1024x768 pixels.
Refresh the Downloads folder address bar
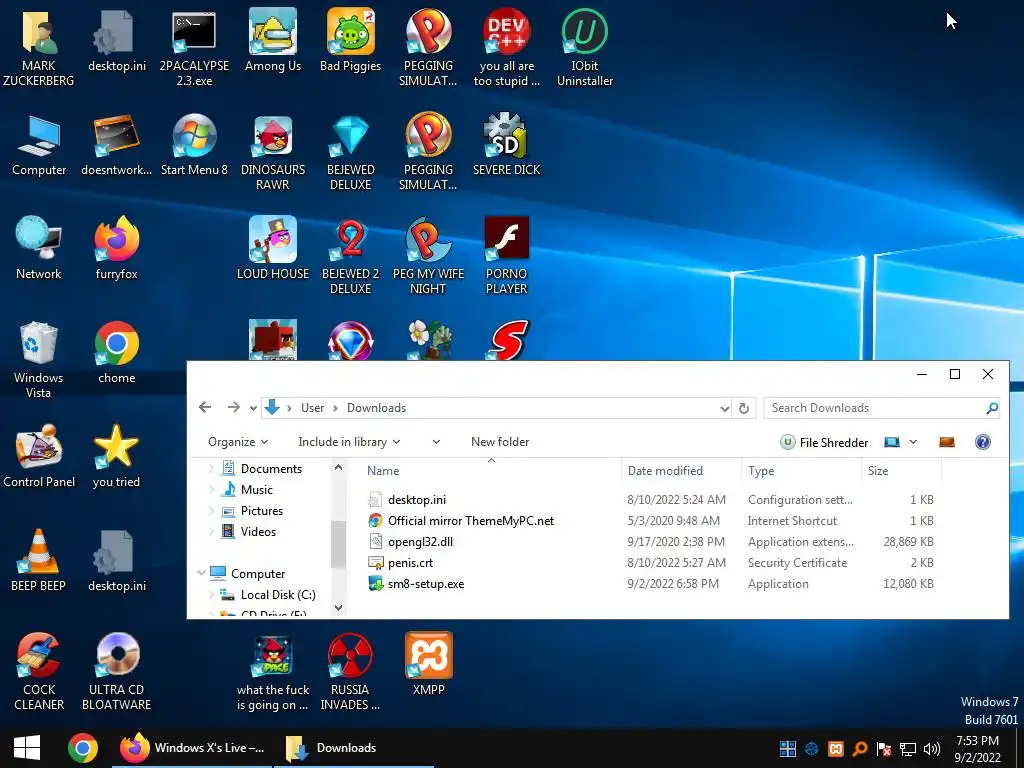pyautogui.click(x=743, y=408)
